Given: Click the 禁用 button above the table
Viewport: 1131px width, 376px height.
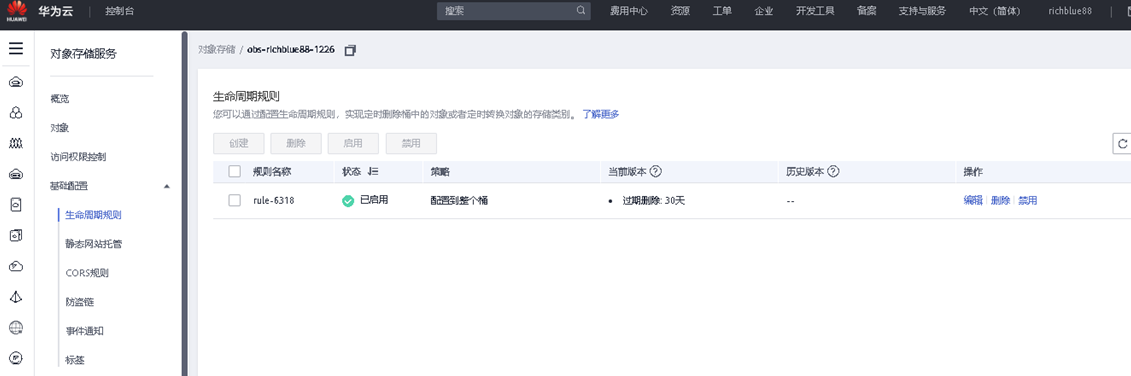Looking at the screenshot, I should point(411,143).
